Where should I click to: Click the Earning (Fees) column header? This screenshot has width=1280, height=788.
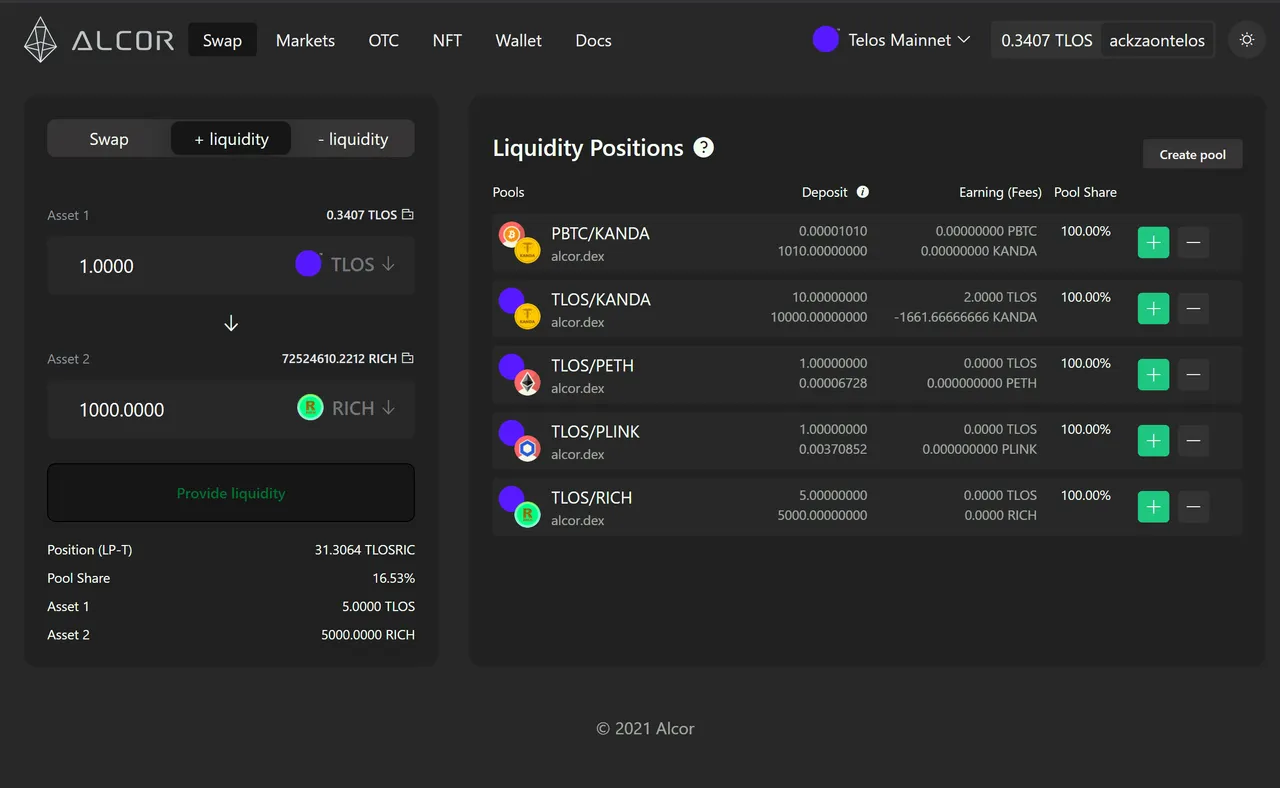click(1000, 192)
